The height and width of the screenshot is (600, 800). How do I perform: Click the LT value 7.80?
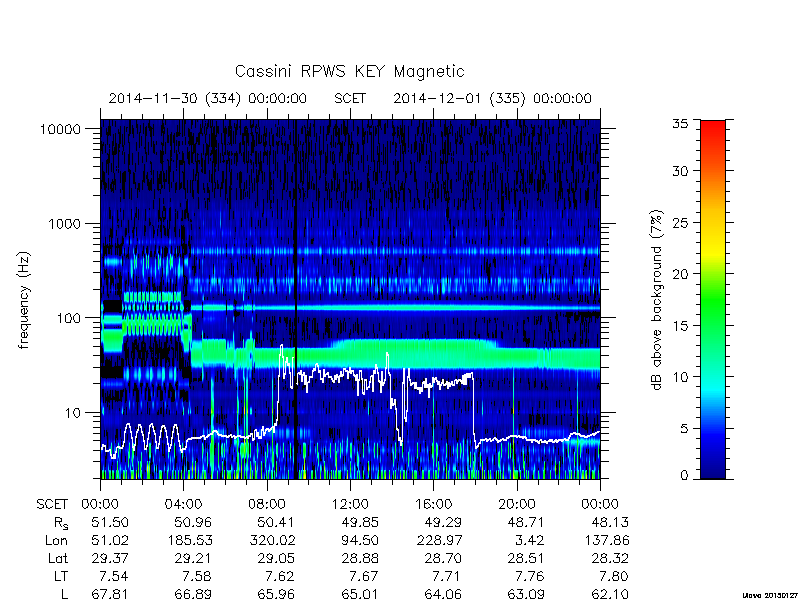click(614, 577)
